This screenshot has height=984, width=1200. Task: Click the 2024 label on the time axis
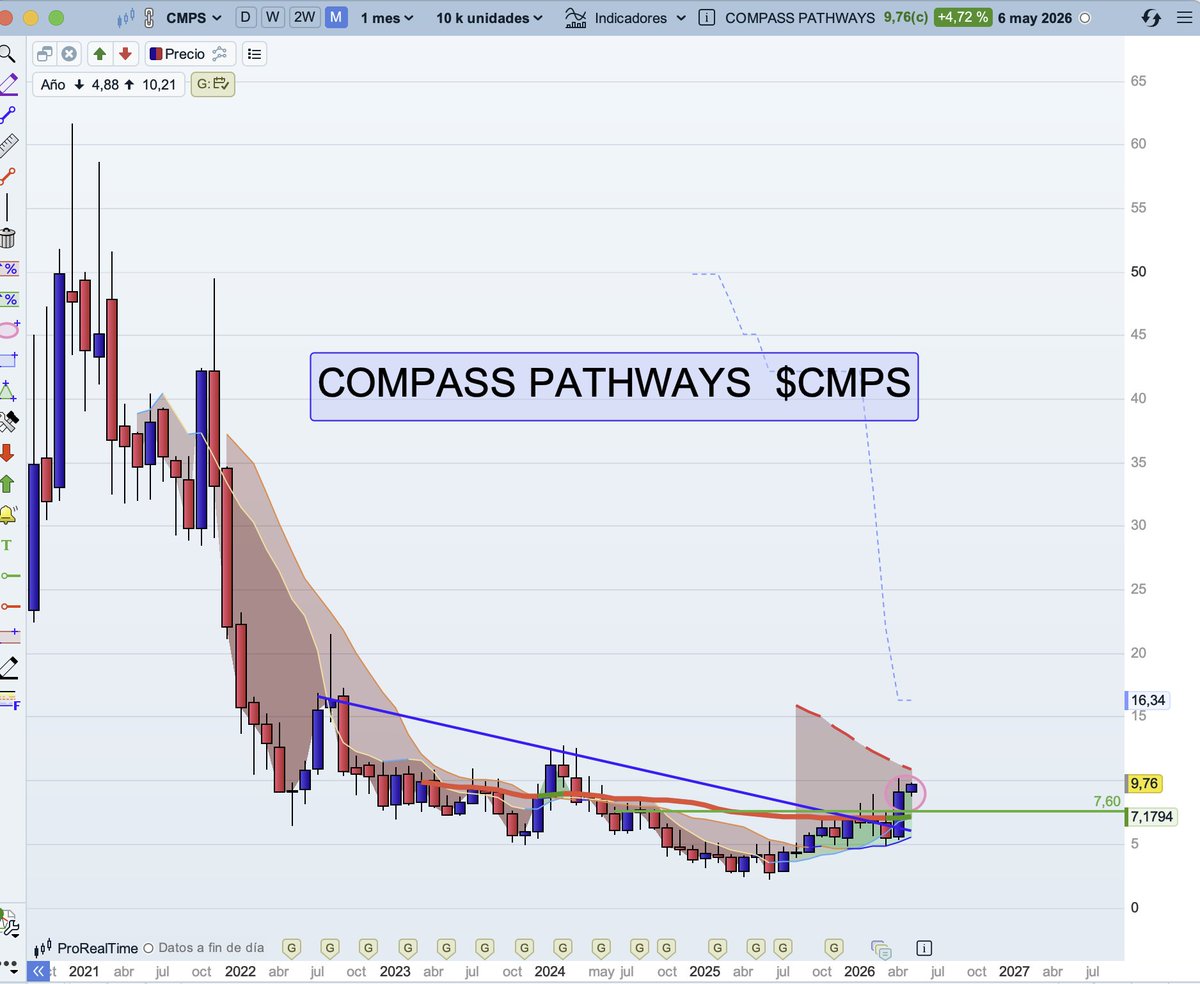click(549, 970)
